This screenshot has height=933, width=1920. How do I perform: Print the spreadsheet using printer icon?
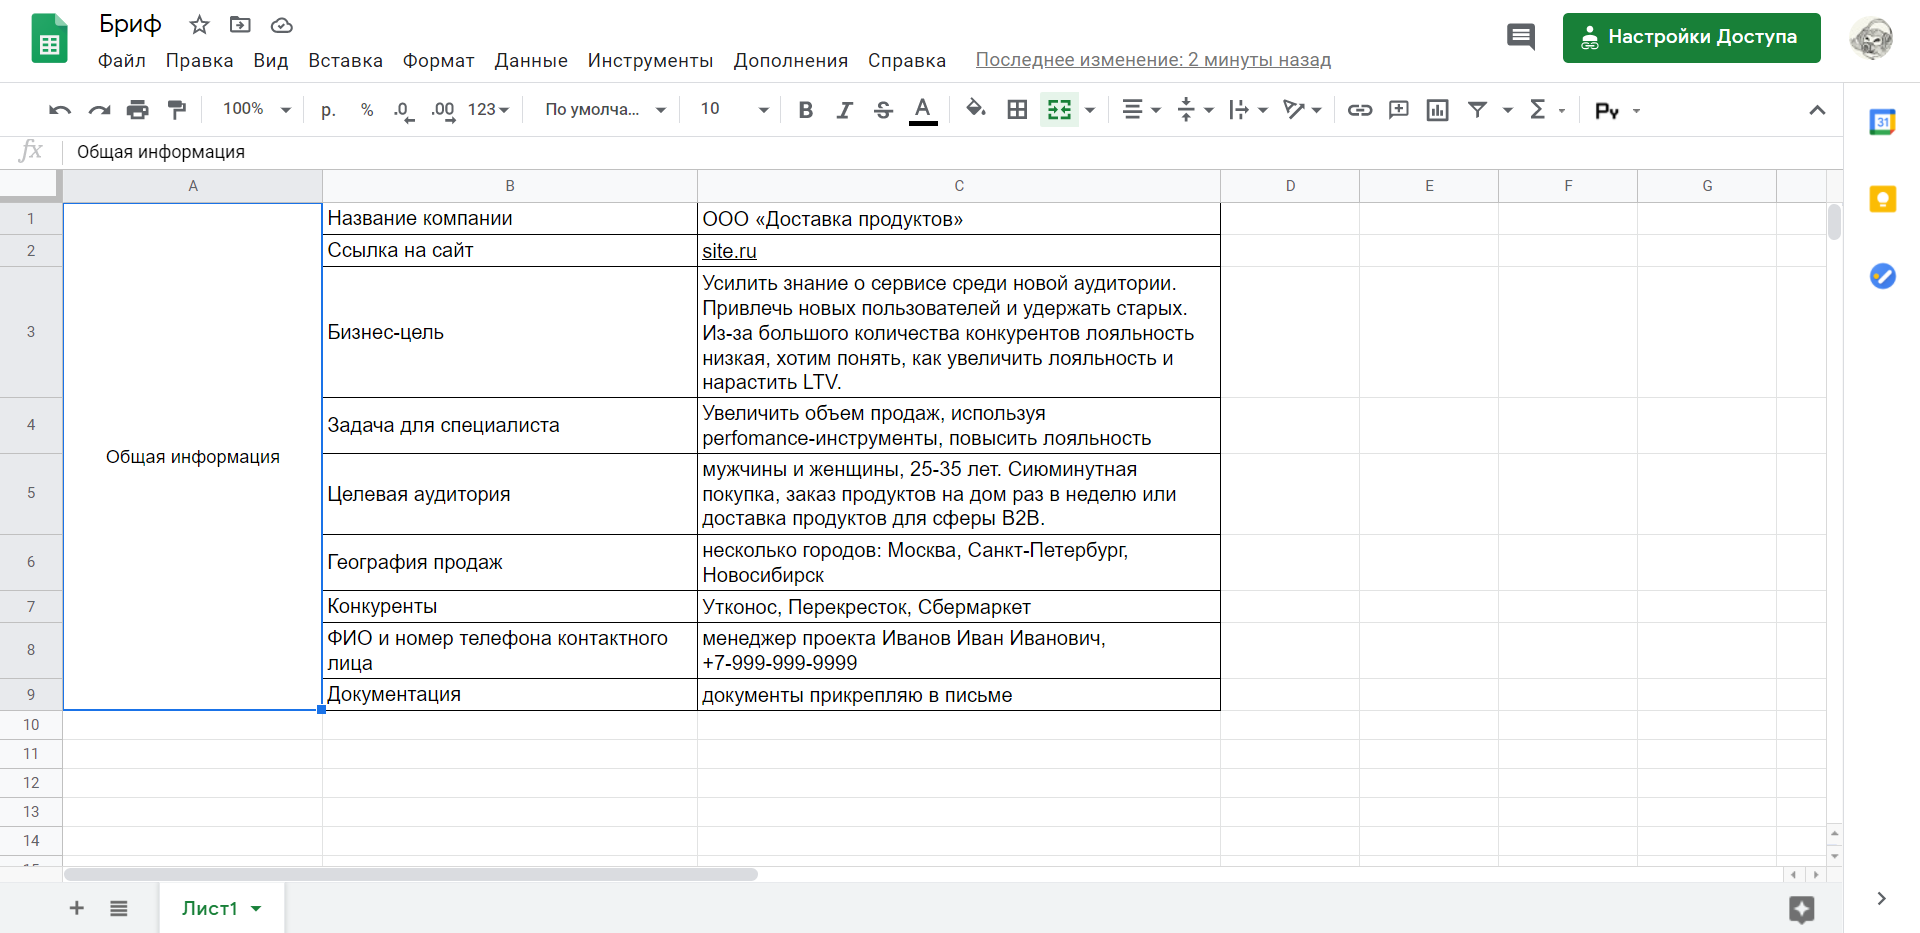pyautogui.click(x=138, y=110)
